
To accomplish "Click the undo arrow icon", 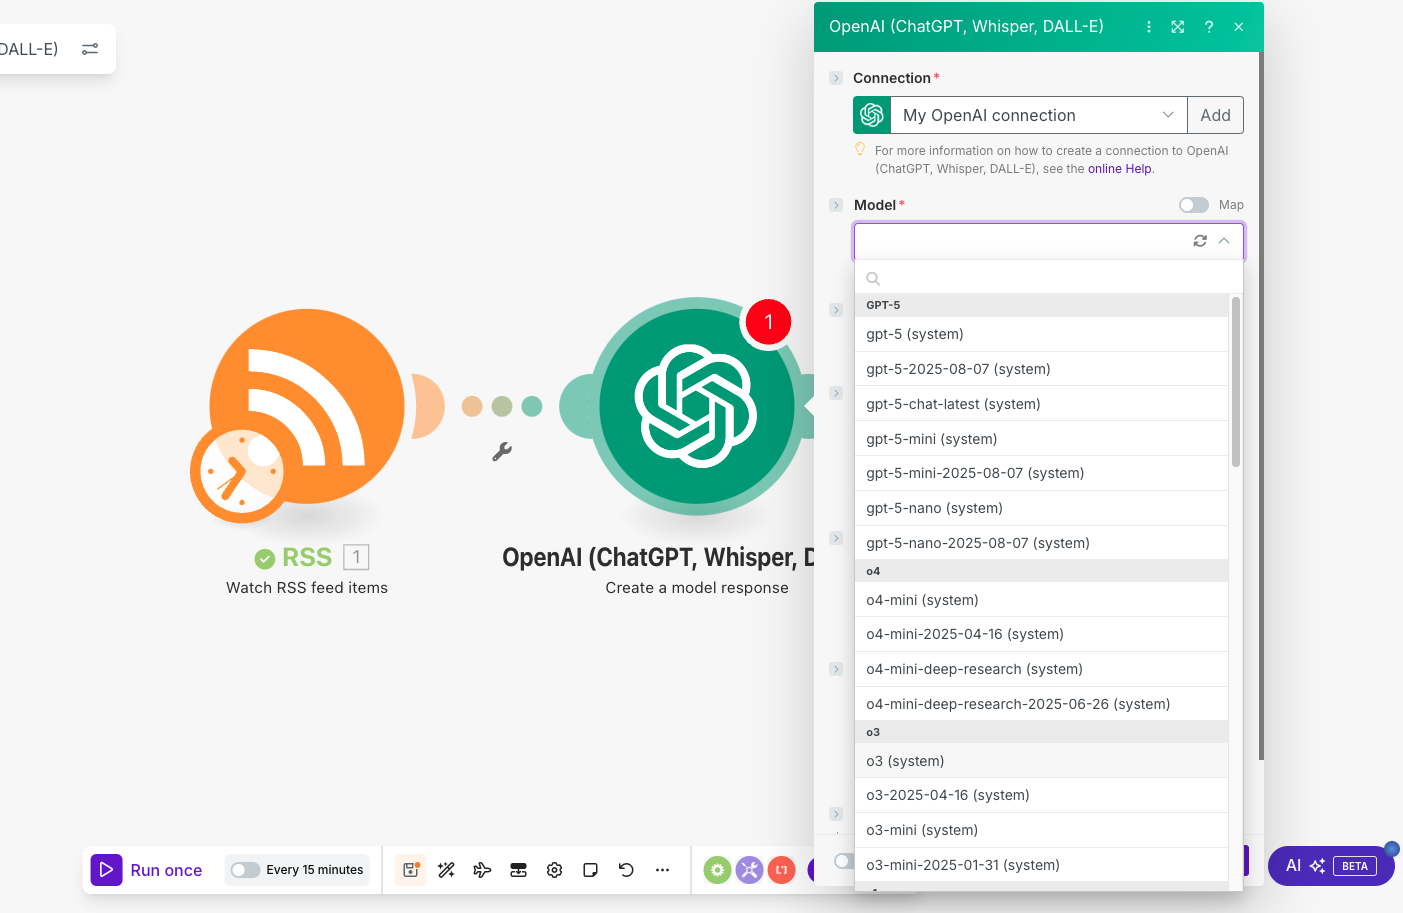I will [x=626, y=870].
